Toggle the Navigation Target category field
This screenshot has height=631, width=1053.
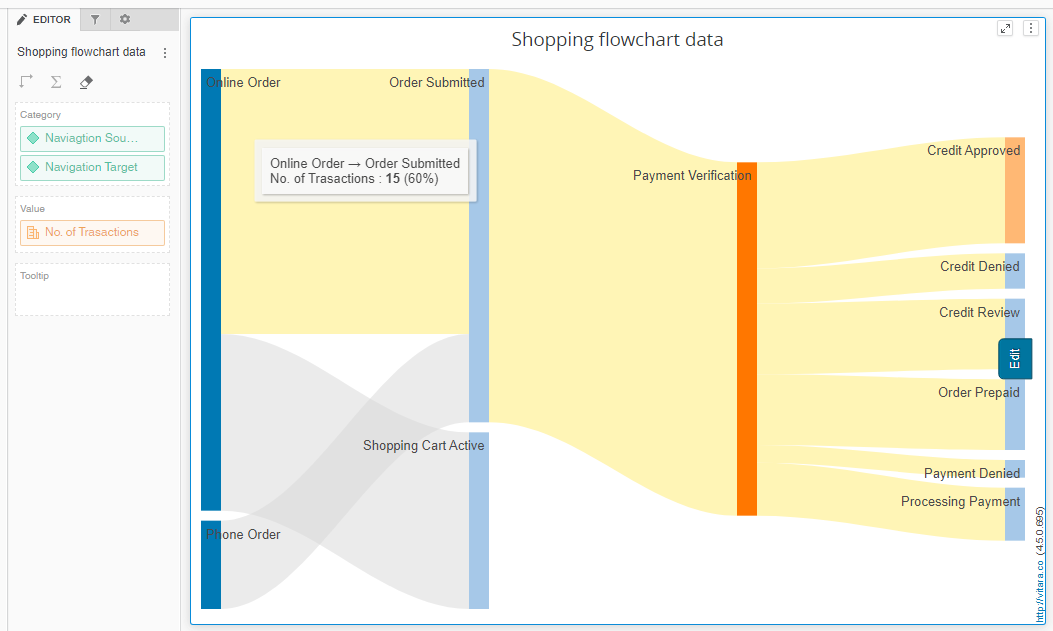click(92, 167)
